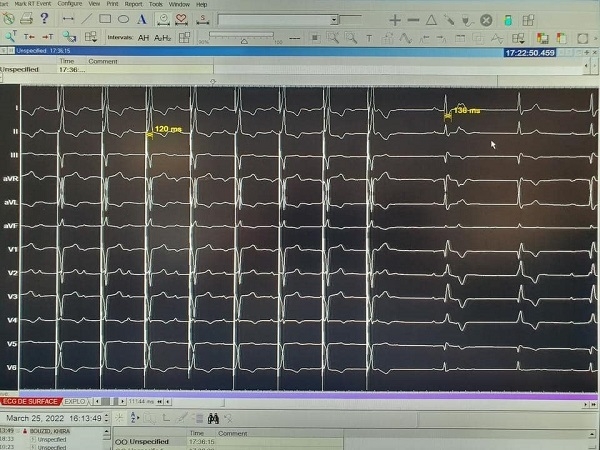Select the rectangle drawing tool
The width and height of the screenshot is (600, 450).
(x=105, y=19)
